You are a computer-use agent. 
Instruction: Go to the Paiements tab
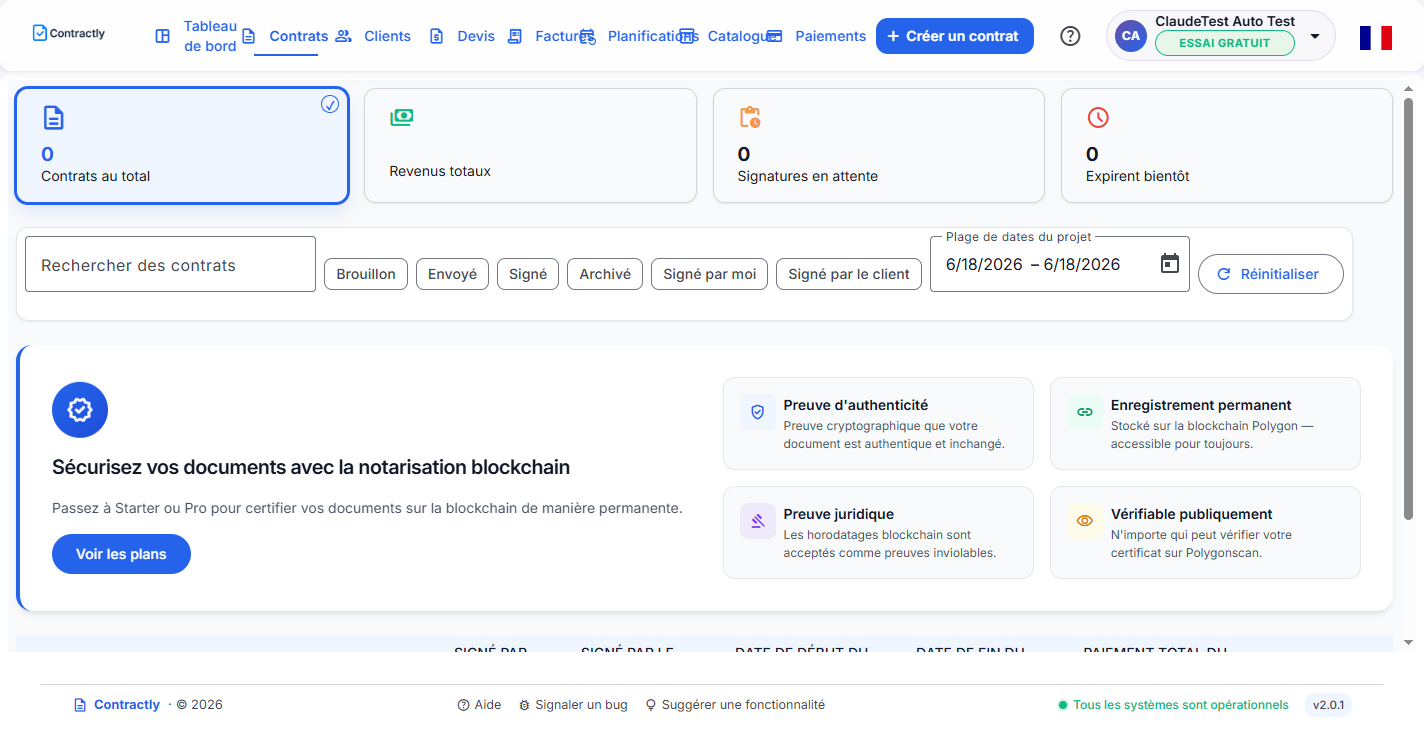pyautogui.click(x=831, y=36)
